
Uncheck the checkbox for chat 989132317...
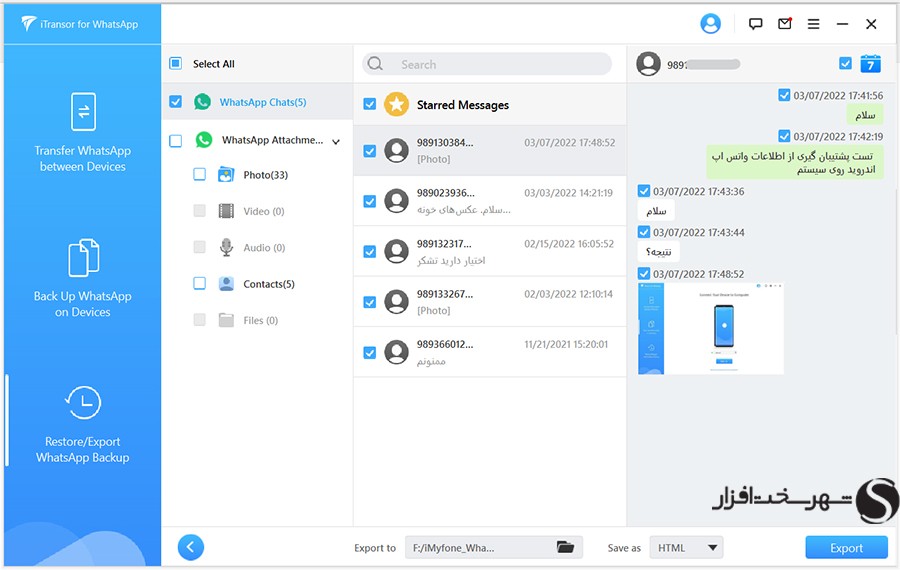pos(370,251)
